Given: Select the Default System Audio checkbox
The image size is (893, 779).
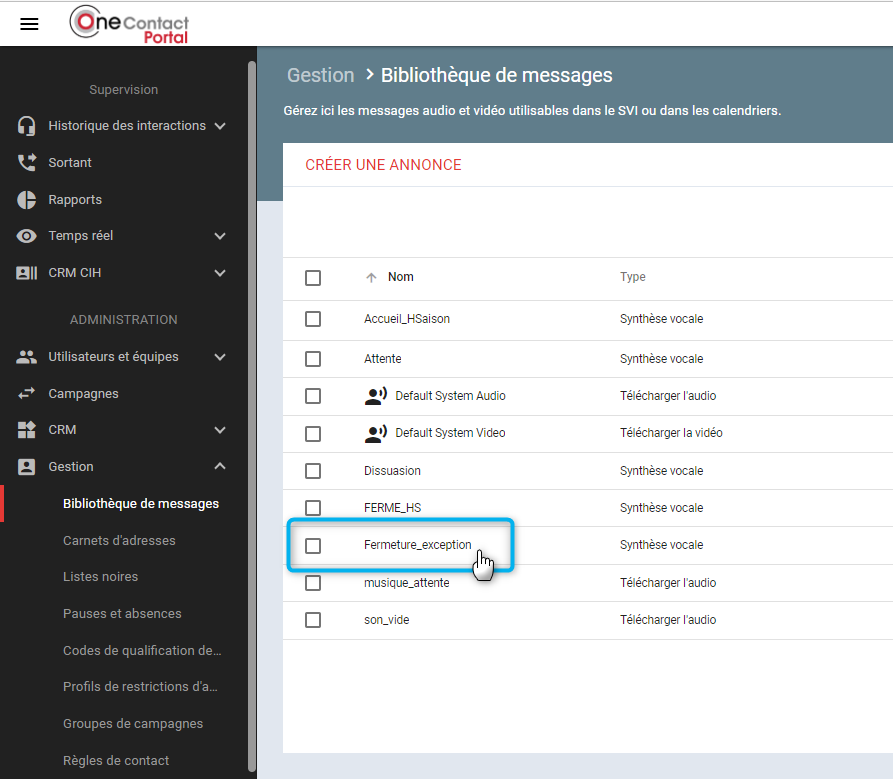Looking at the screenshot, I should [x=313, y=396].
